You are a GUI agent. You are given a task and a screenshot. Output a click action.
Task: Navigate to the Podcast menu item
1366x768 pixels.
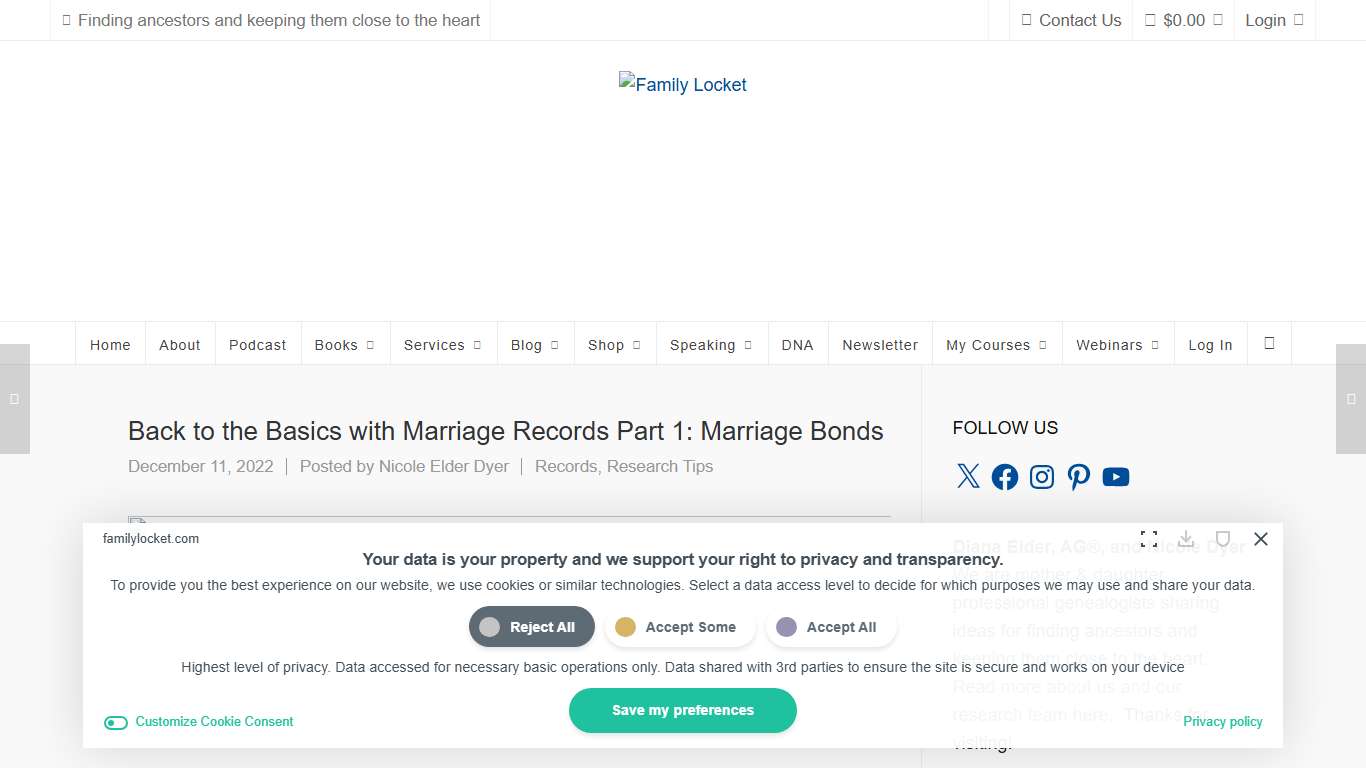(x=257, y=344)
